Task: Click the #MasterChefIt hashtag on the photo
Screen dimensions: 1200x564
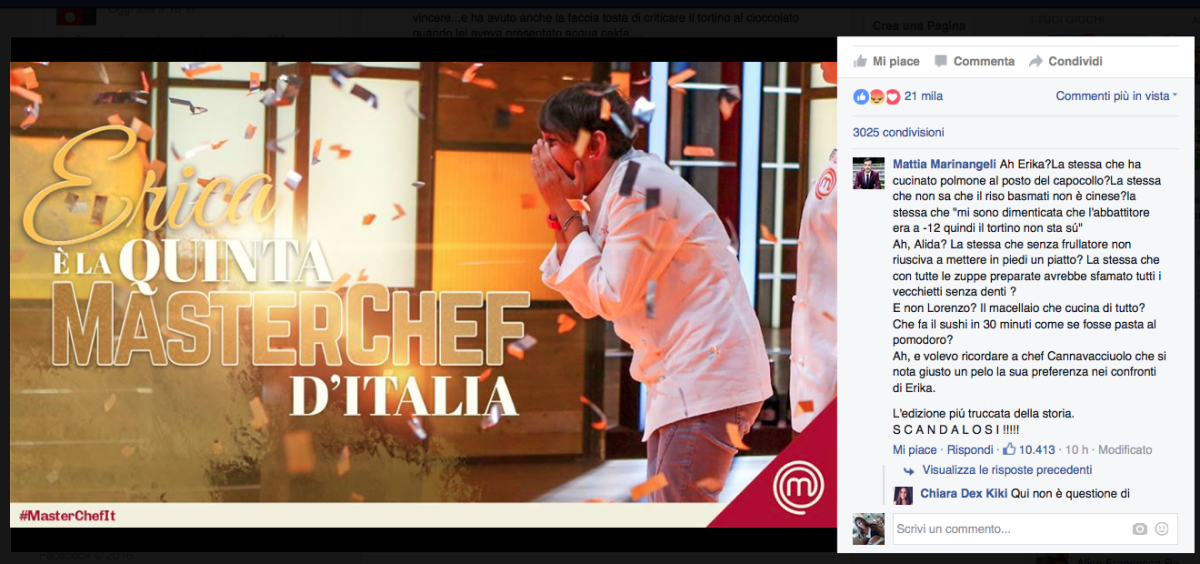Action: point(67,515)
